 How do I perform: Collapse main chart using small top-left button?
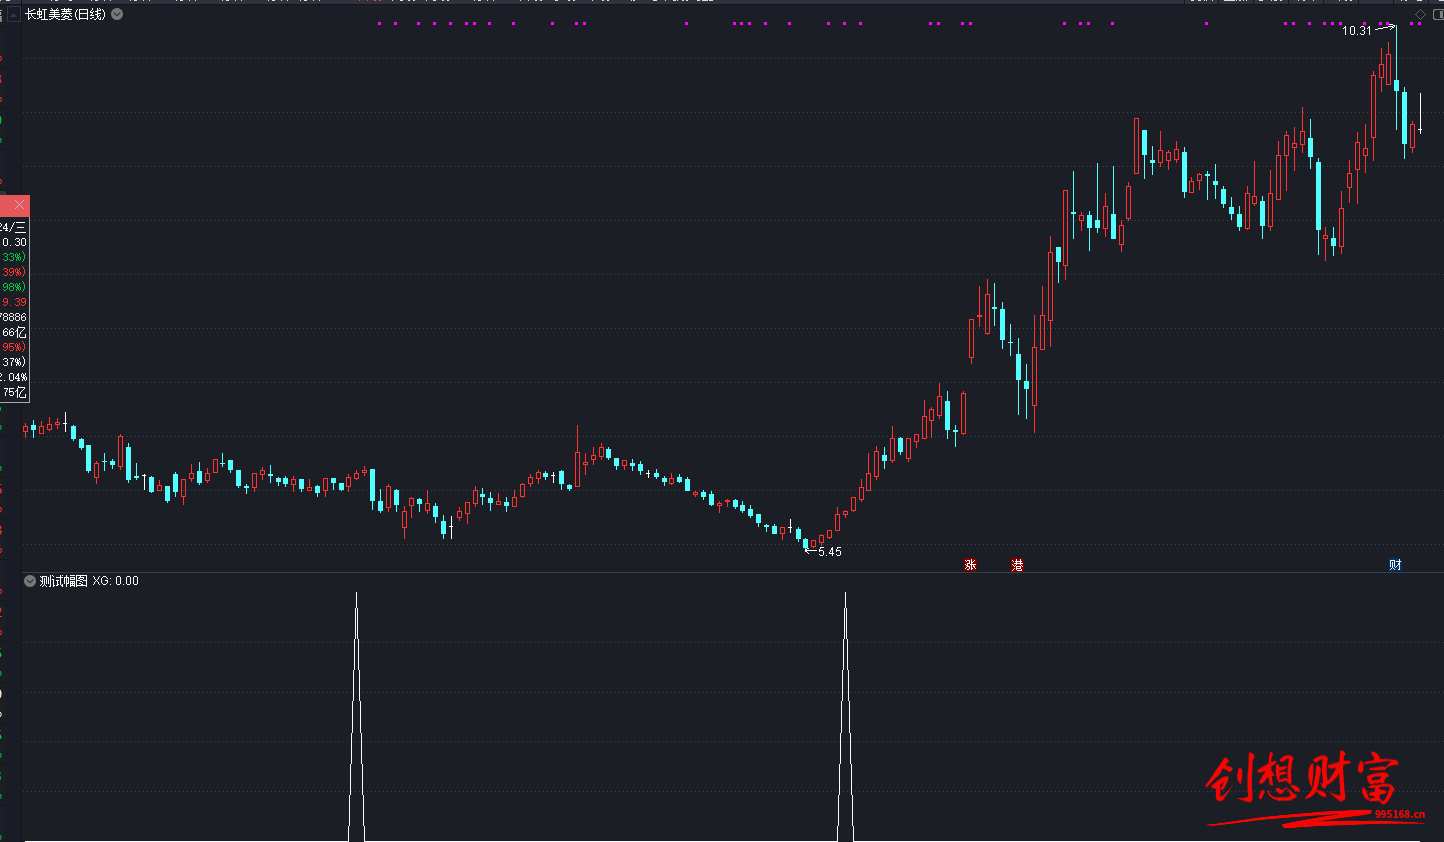coord(15,14)
